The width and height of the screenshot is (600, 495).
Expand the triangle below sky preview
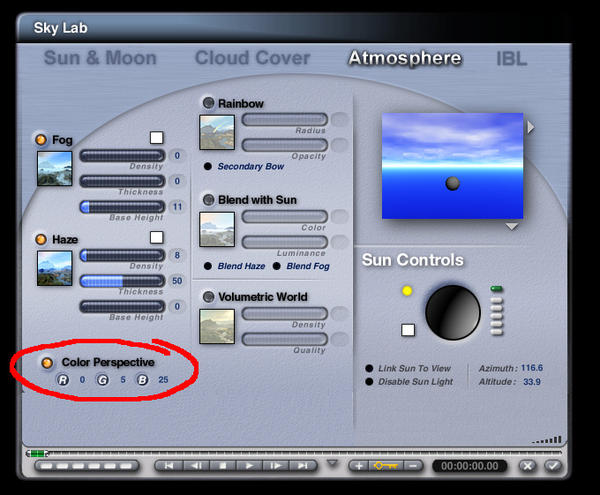[x=512, y=227]
